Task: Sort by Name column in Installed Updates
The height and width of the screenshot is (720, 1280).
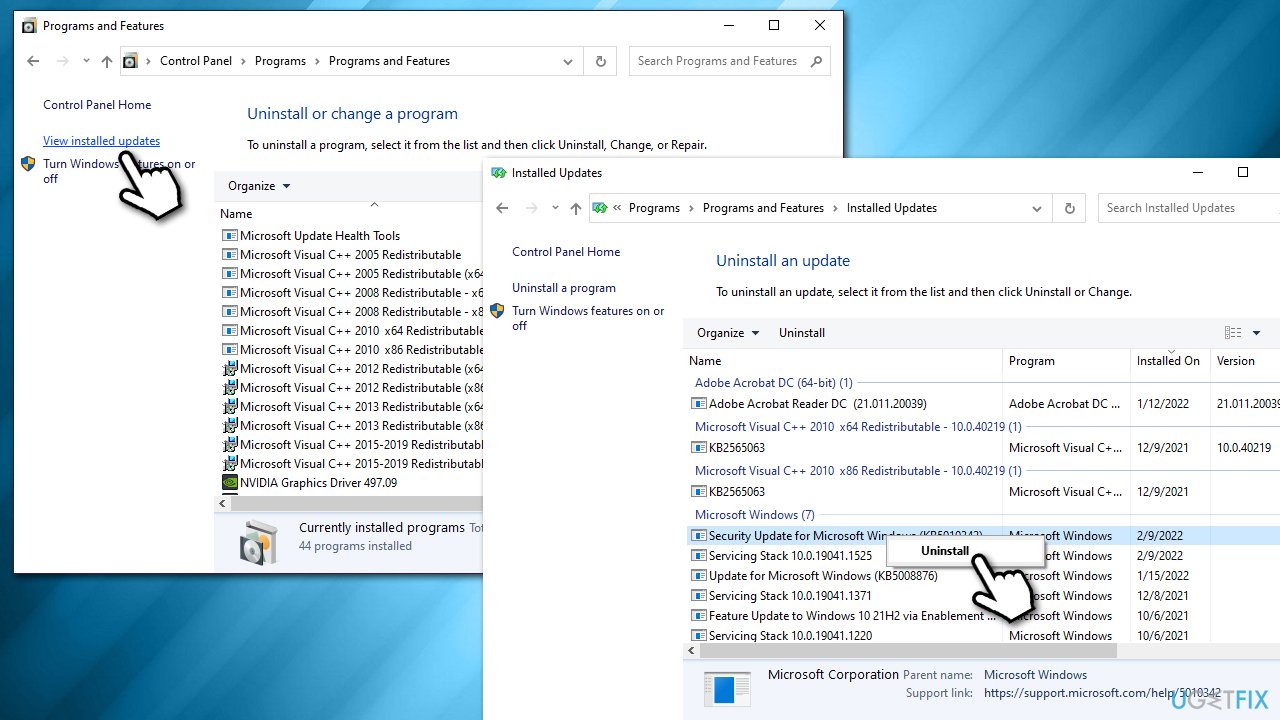Action: [844, 361]
